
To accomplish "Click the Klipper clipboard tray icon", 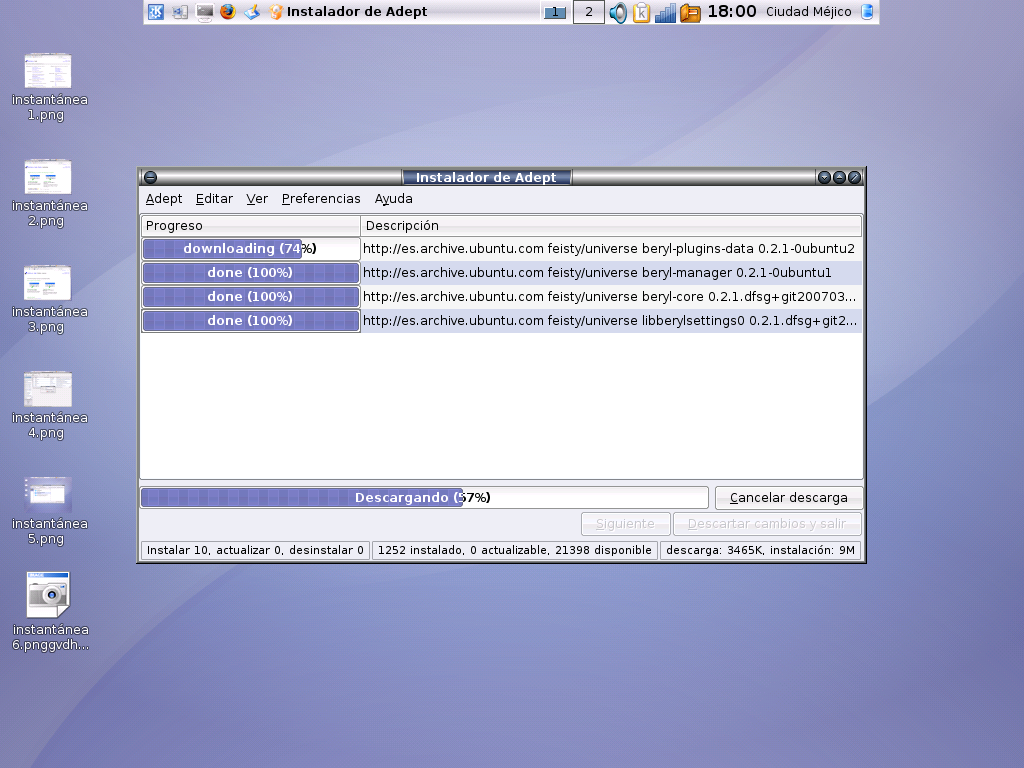I will (641, 12).
